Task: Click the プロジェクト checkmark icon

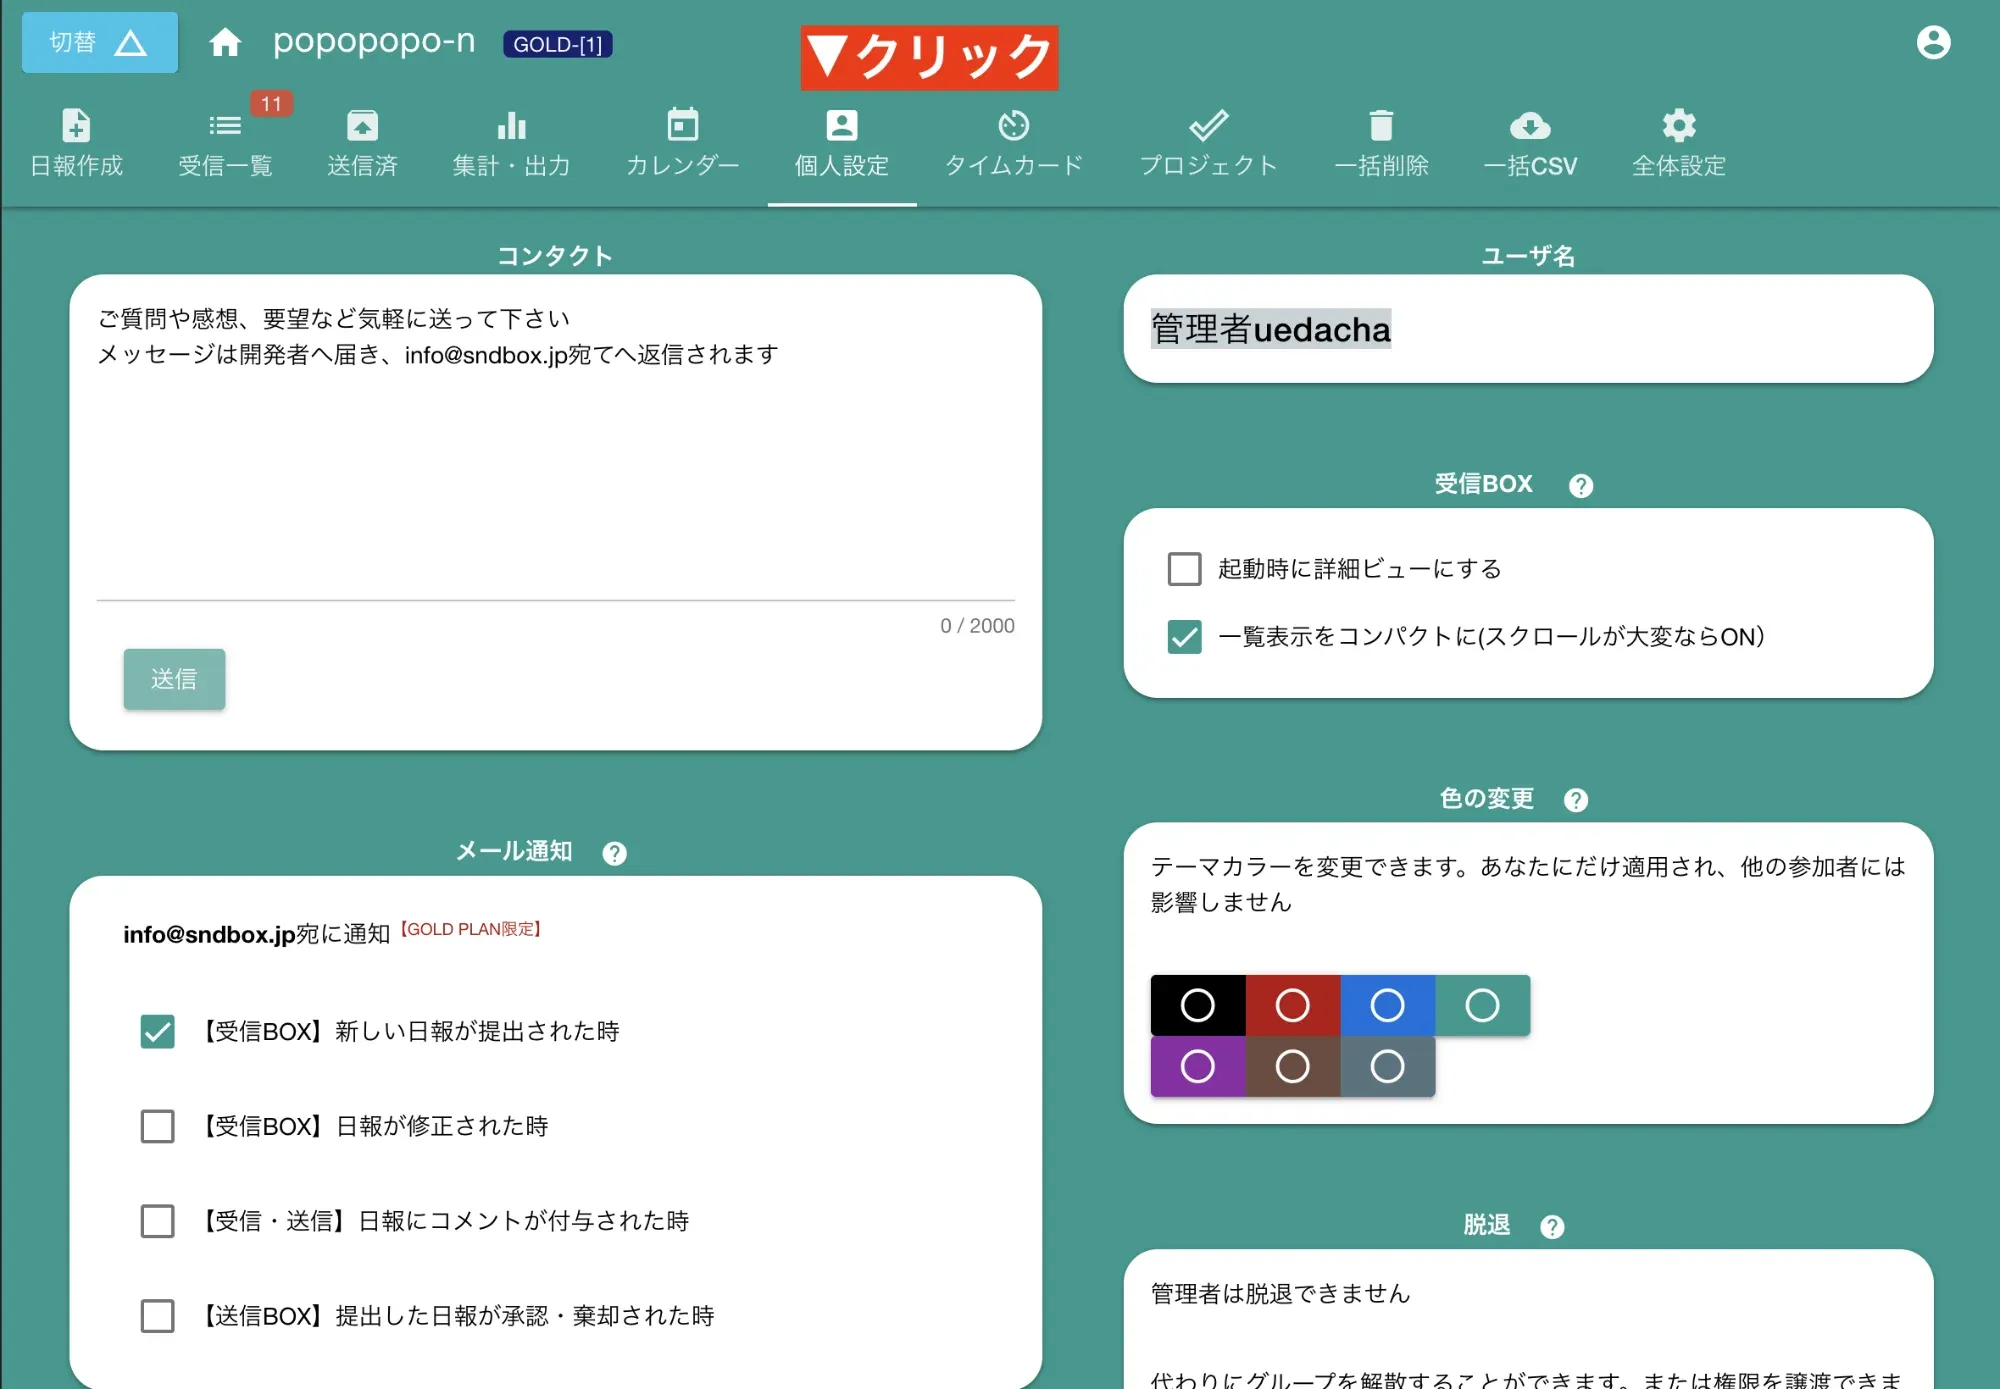Action: [1208, 140]
